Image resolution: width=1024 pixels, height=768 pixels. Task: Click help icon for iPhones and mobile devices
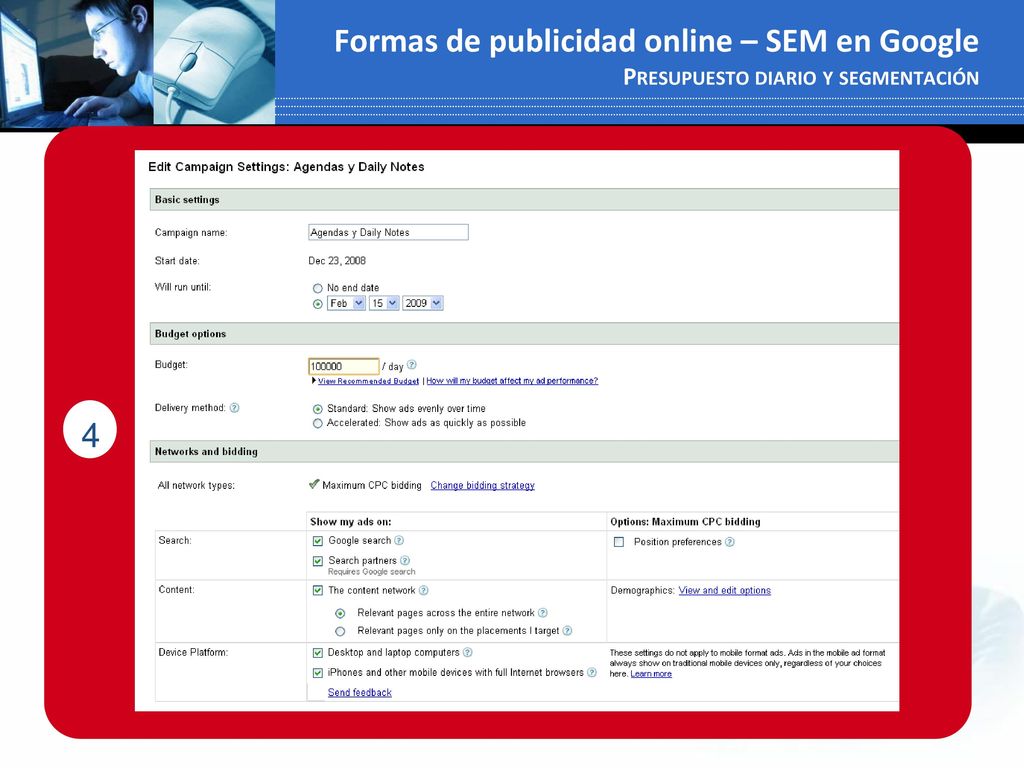[592, 673]
